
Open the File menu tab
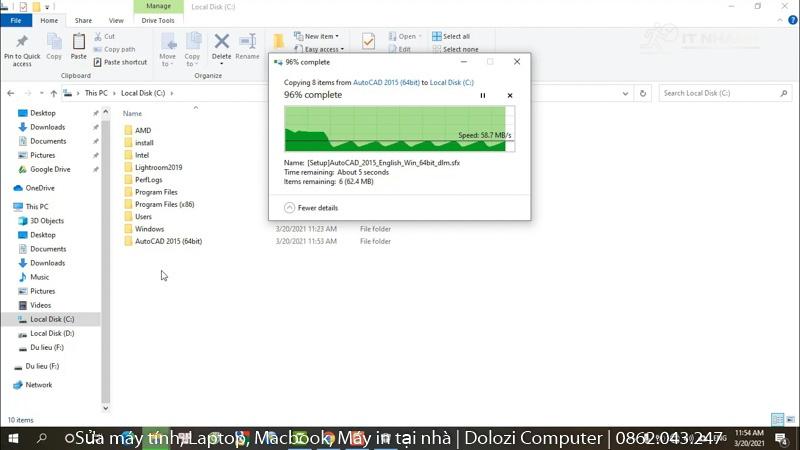point(16,20)
